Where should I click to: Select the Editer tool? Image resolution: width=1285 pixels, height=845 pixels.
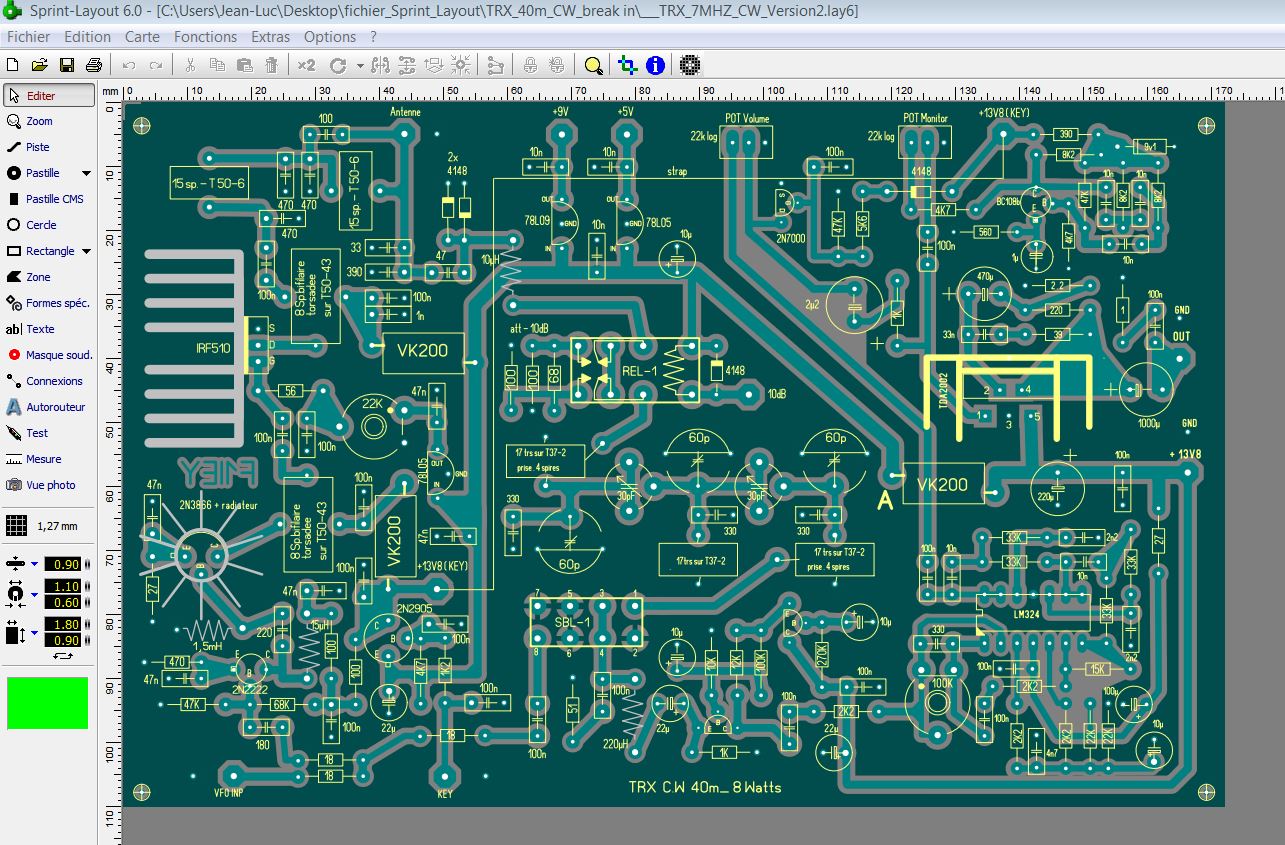click(49, 95)
